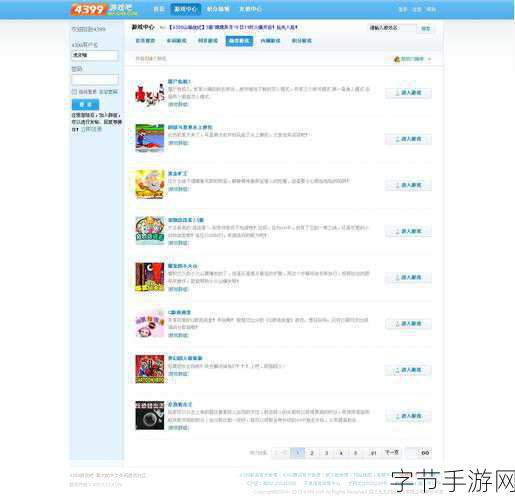Click 进入游戏 beside the pink cartoon faces game

408,324
